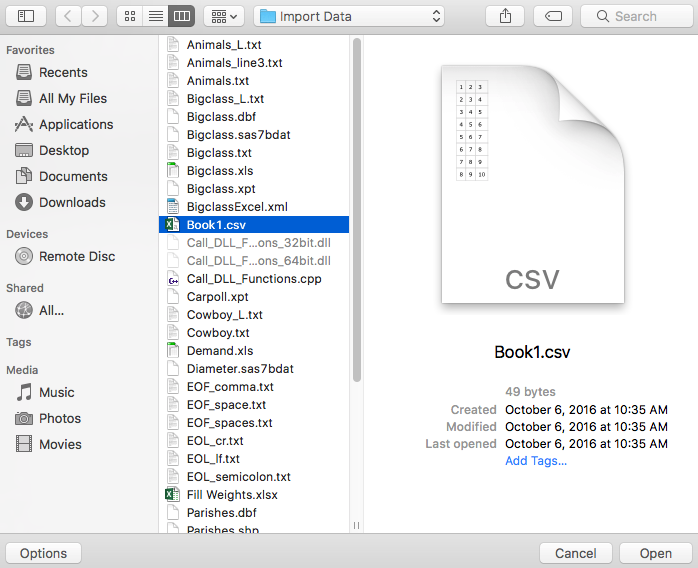Select the file EOL_lf.txt
Image resolution: width=698 pixels, height=568 pixels.
click(254, 459)
